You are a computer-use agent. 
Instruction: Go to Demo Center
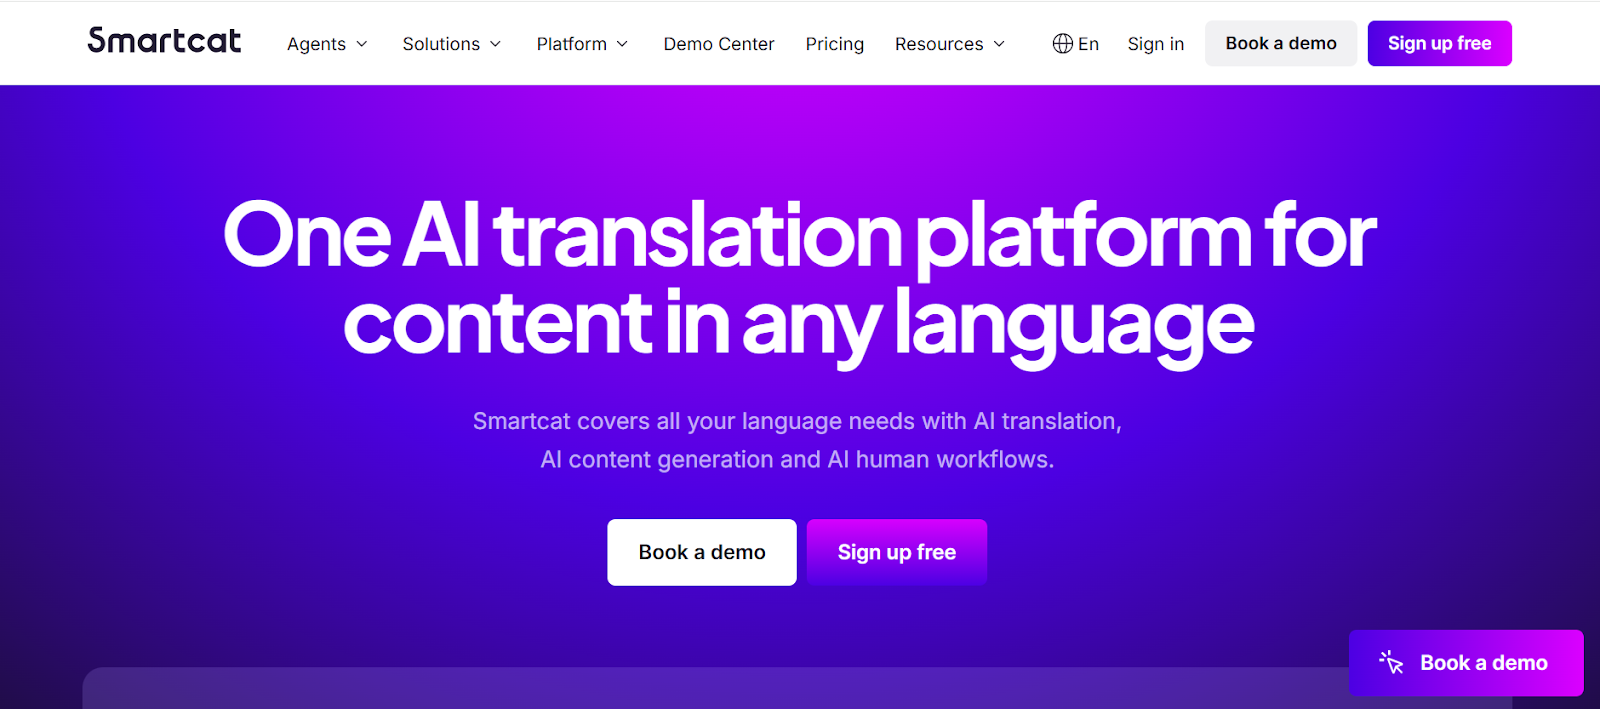tap(719, 44)
